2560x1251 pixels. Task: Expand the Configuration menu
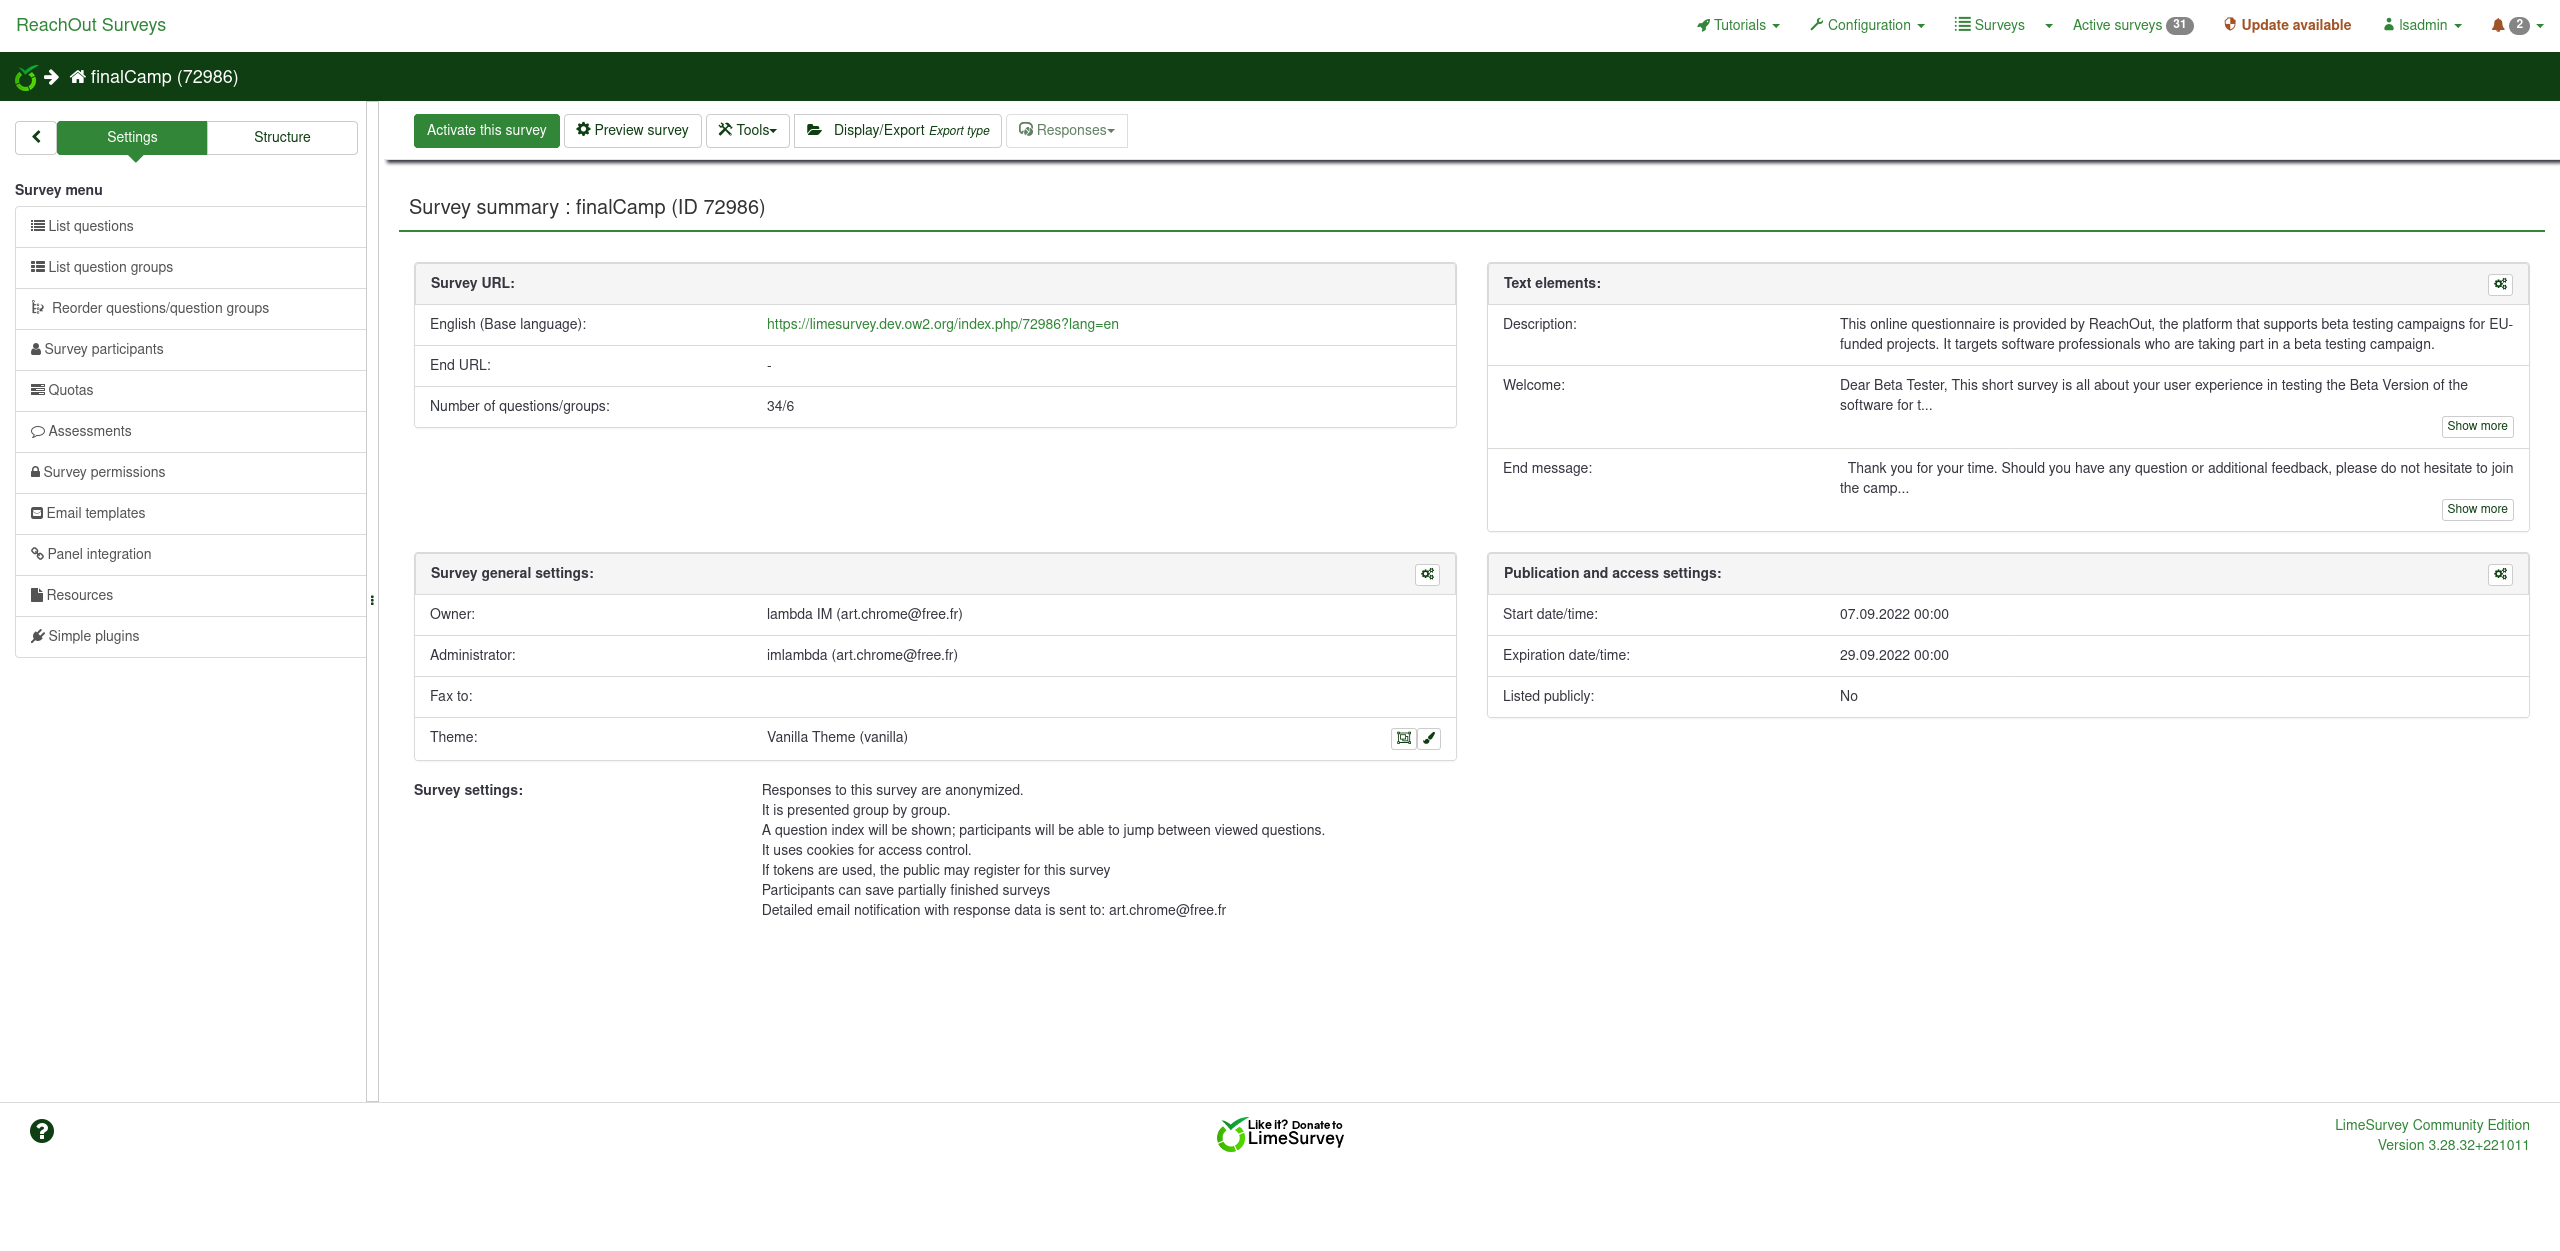tap(1867, 25)
